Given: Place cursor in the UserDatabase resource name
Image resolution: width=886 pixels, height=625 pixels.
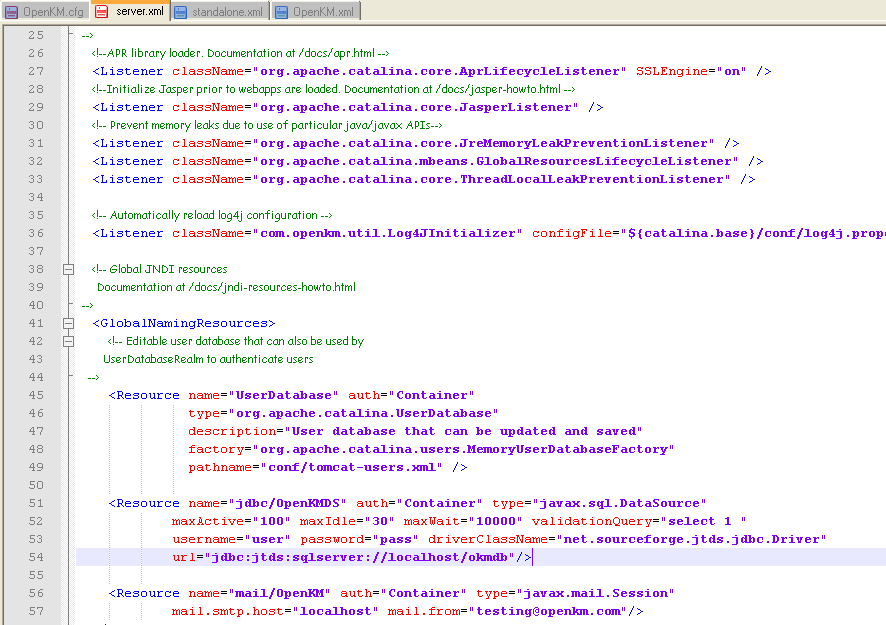Looking at the screenshot, I should (x=283, y=395).
